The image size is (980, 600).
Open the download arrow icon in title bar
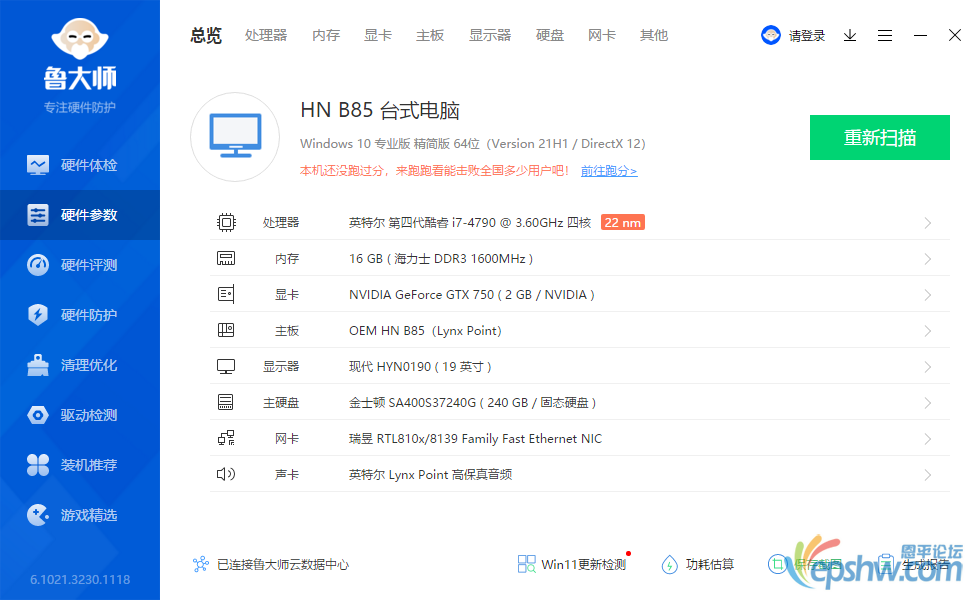pos(850,36)
